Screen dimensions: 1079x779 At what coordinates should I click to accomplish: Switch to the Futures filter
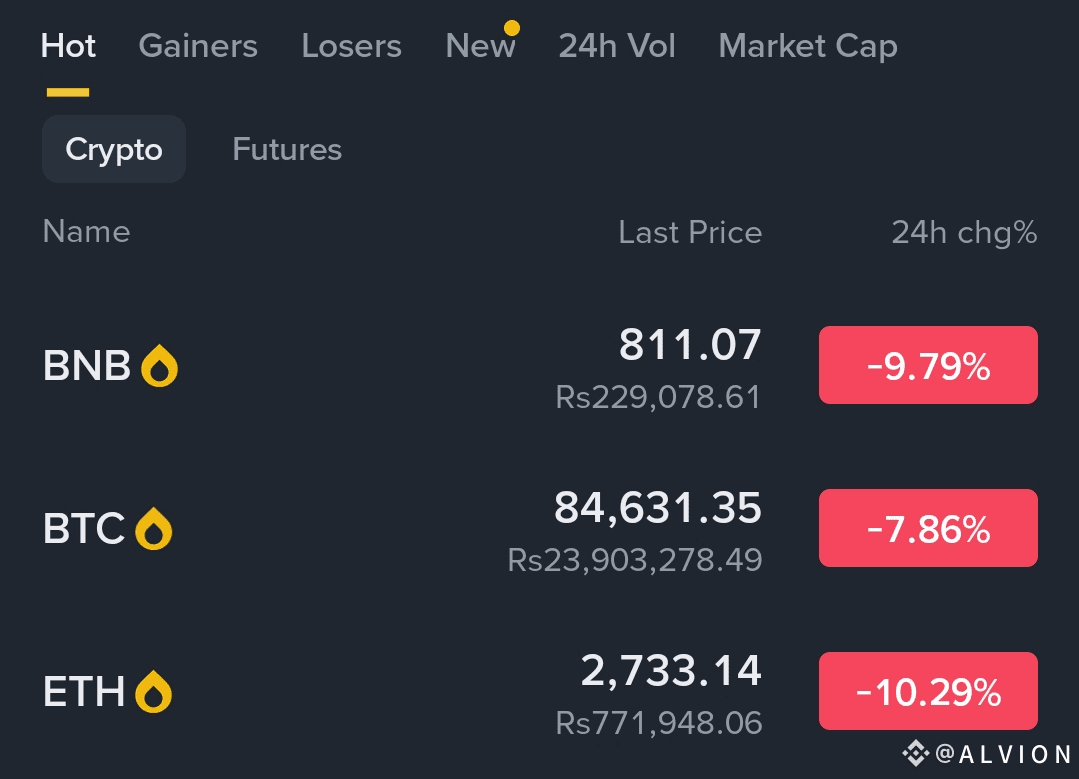[287, 149]
